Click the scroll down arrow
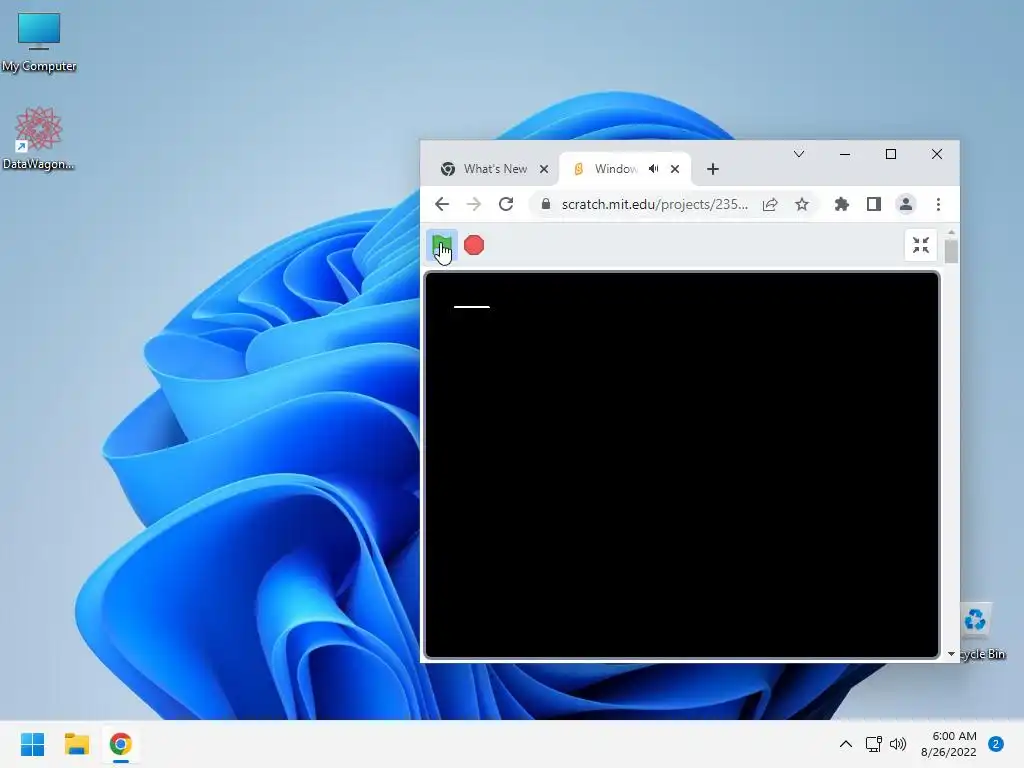 (x=952, y=654)
